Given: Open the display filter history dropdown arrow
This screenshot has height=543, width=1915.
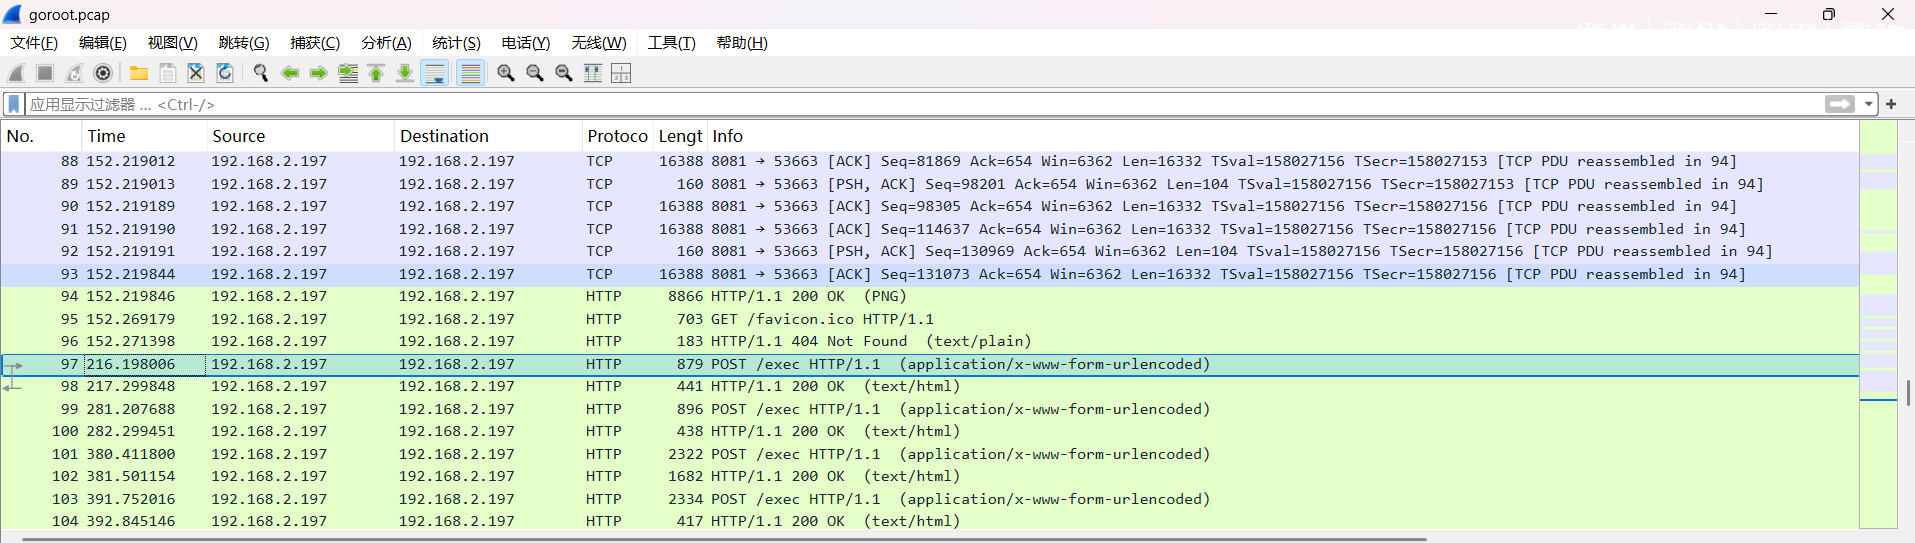Looking at the screenshot, I should (1868, 104).
